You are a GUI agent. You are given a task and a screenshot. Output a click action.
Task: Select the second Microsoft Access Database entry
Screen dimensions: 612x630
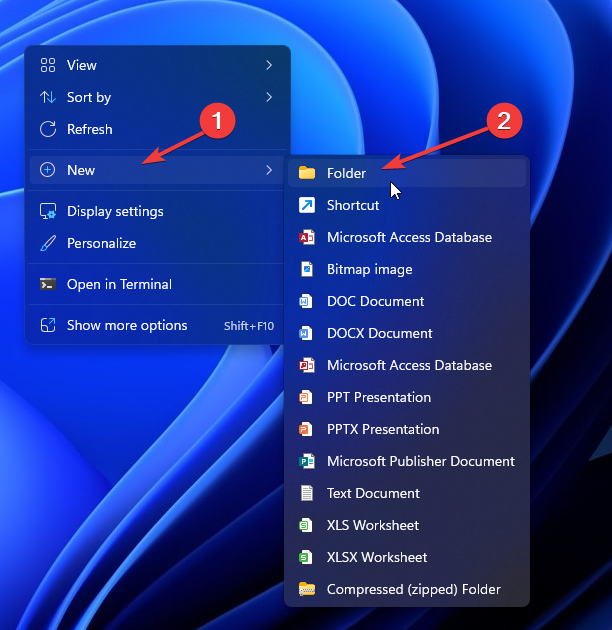[407, 365]
